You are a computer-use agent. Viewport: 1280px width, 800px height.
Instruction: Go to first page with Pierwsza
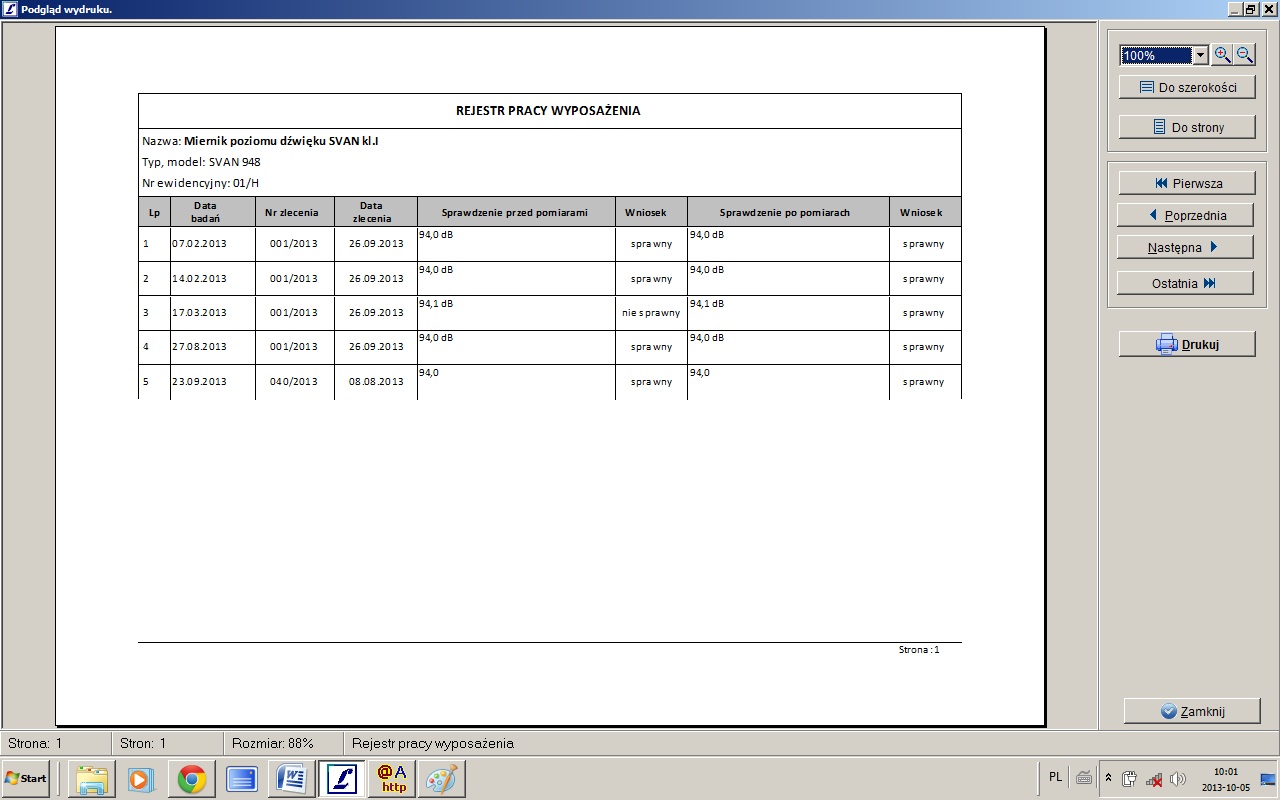(x=1185, y=183)
